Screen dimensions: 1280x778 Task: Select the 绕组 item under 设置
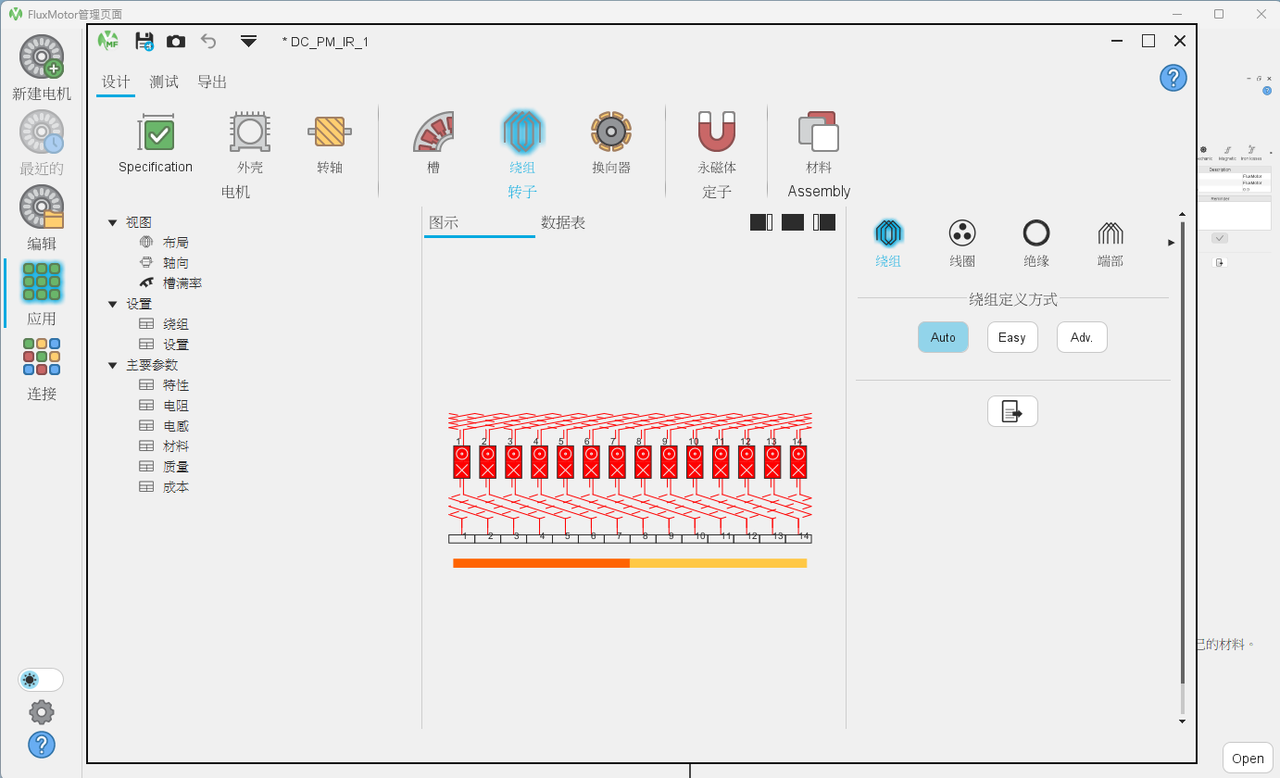175,324
